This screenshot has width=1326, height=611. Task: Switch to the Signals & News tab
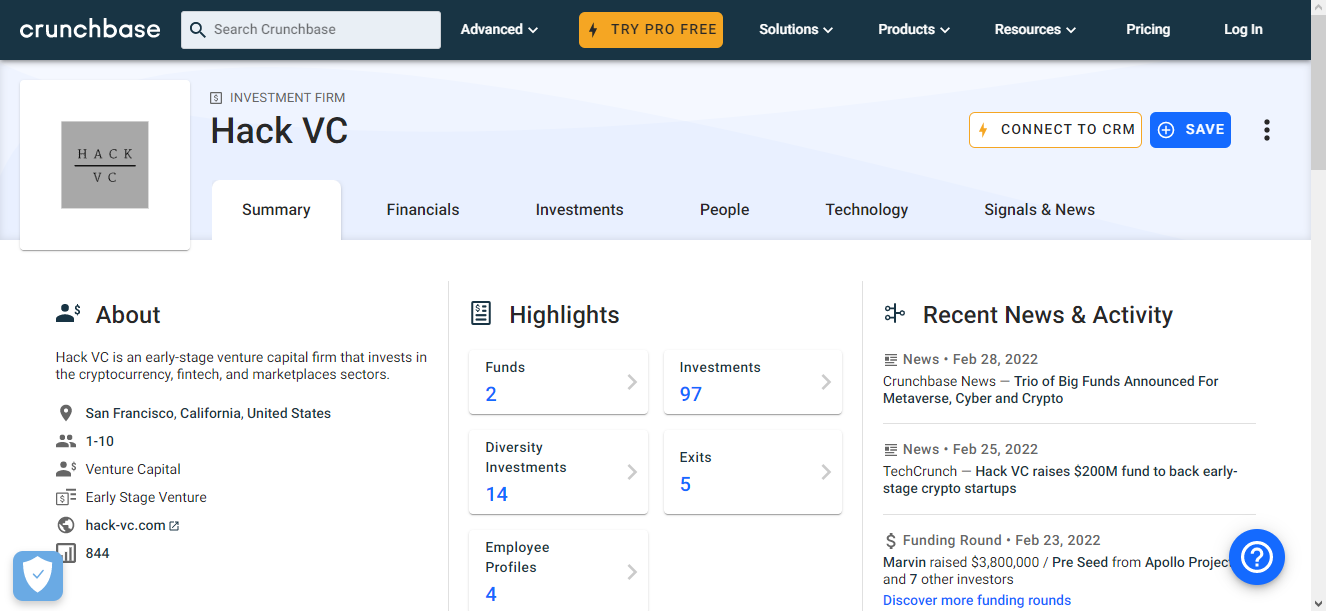[1039, 210]
